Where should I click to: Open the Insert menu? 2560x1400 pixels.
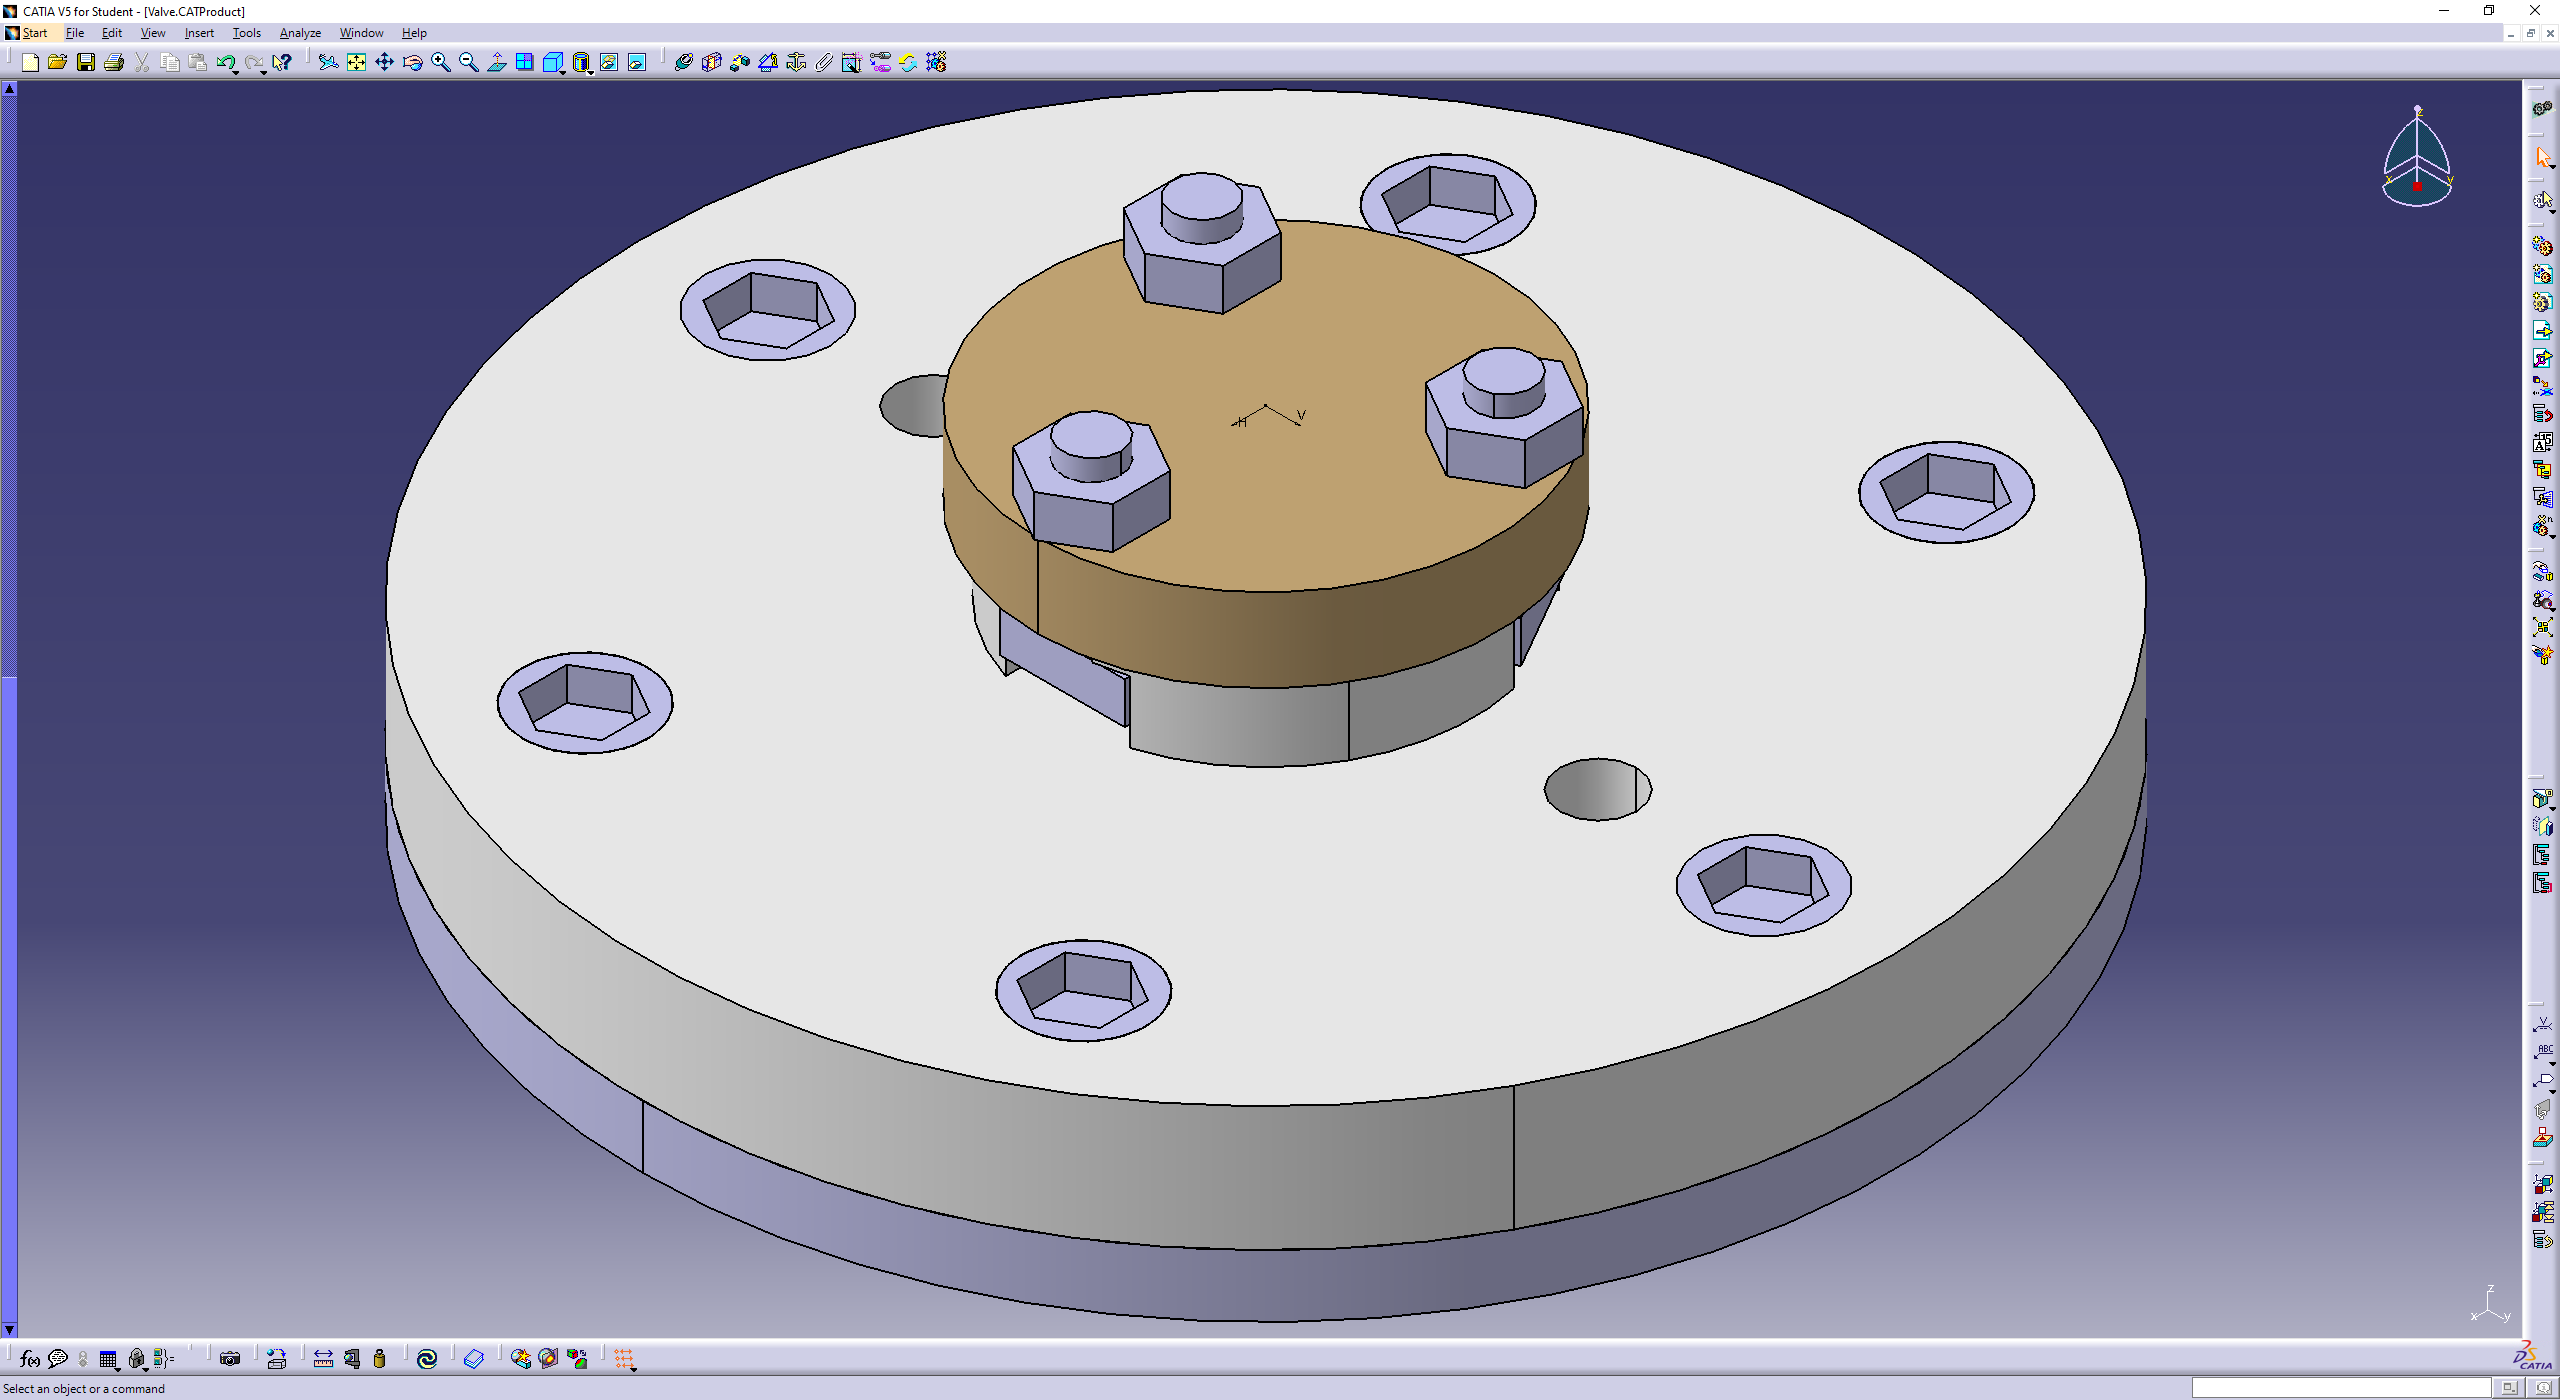coord(199,33)
